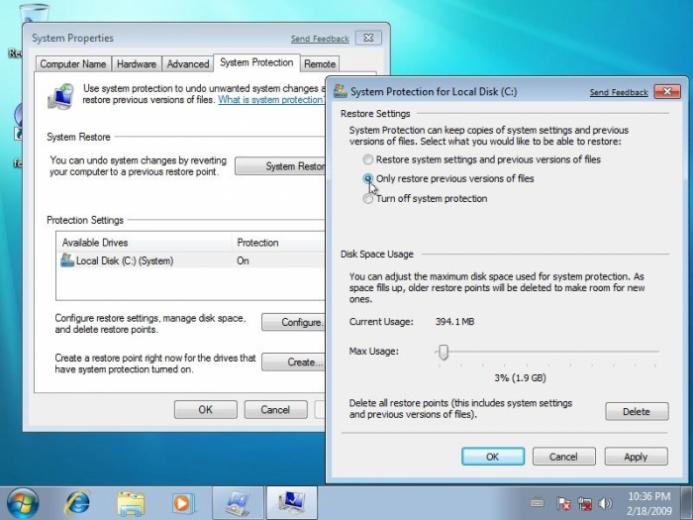This screenshot has width=693, height=520.
Task: Select Only restore previous versions of files
Action: [x=448, y=178]
